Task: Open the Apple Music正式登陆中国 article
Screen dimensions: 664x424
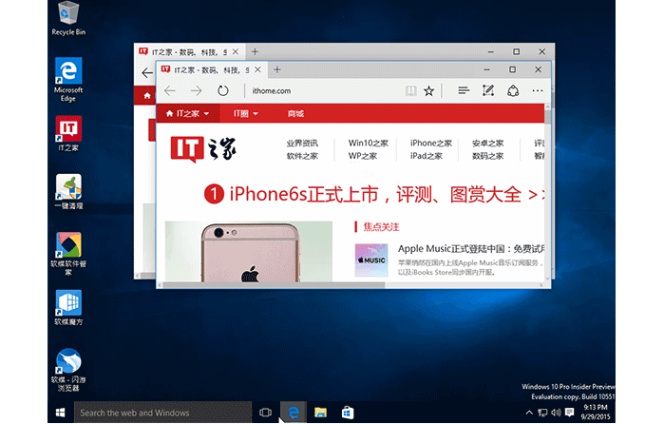Action: click(x=471, y=249)
